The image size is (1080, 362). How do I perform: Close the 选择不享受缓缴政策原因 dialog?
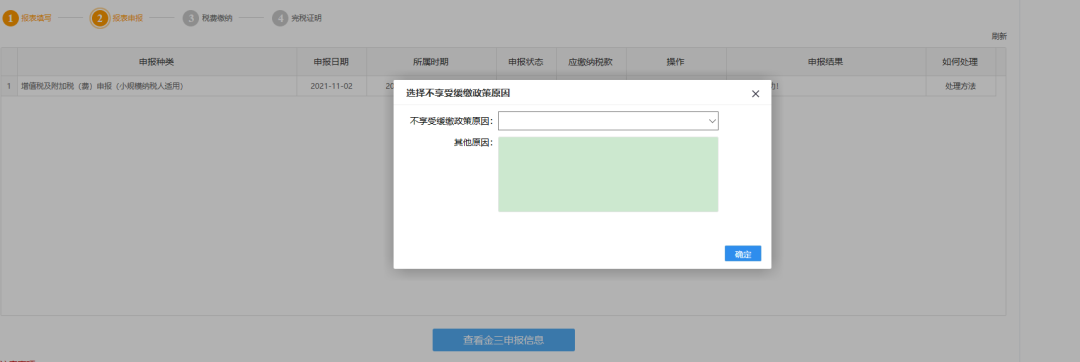[755, 94]
